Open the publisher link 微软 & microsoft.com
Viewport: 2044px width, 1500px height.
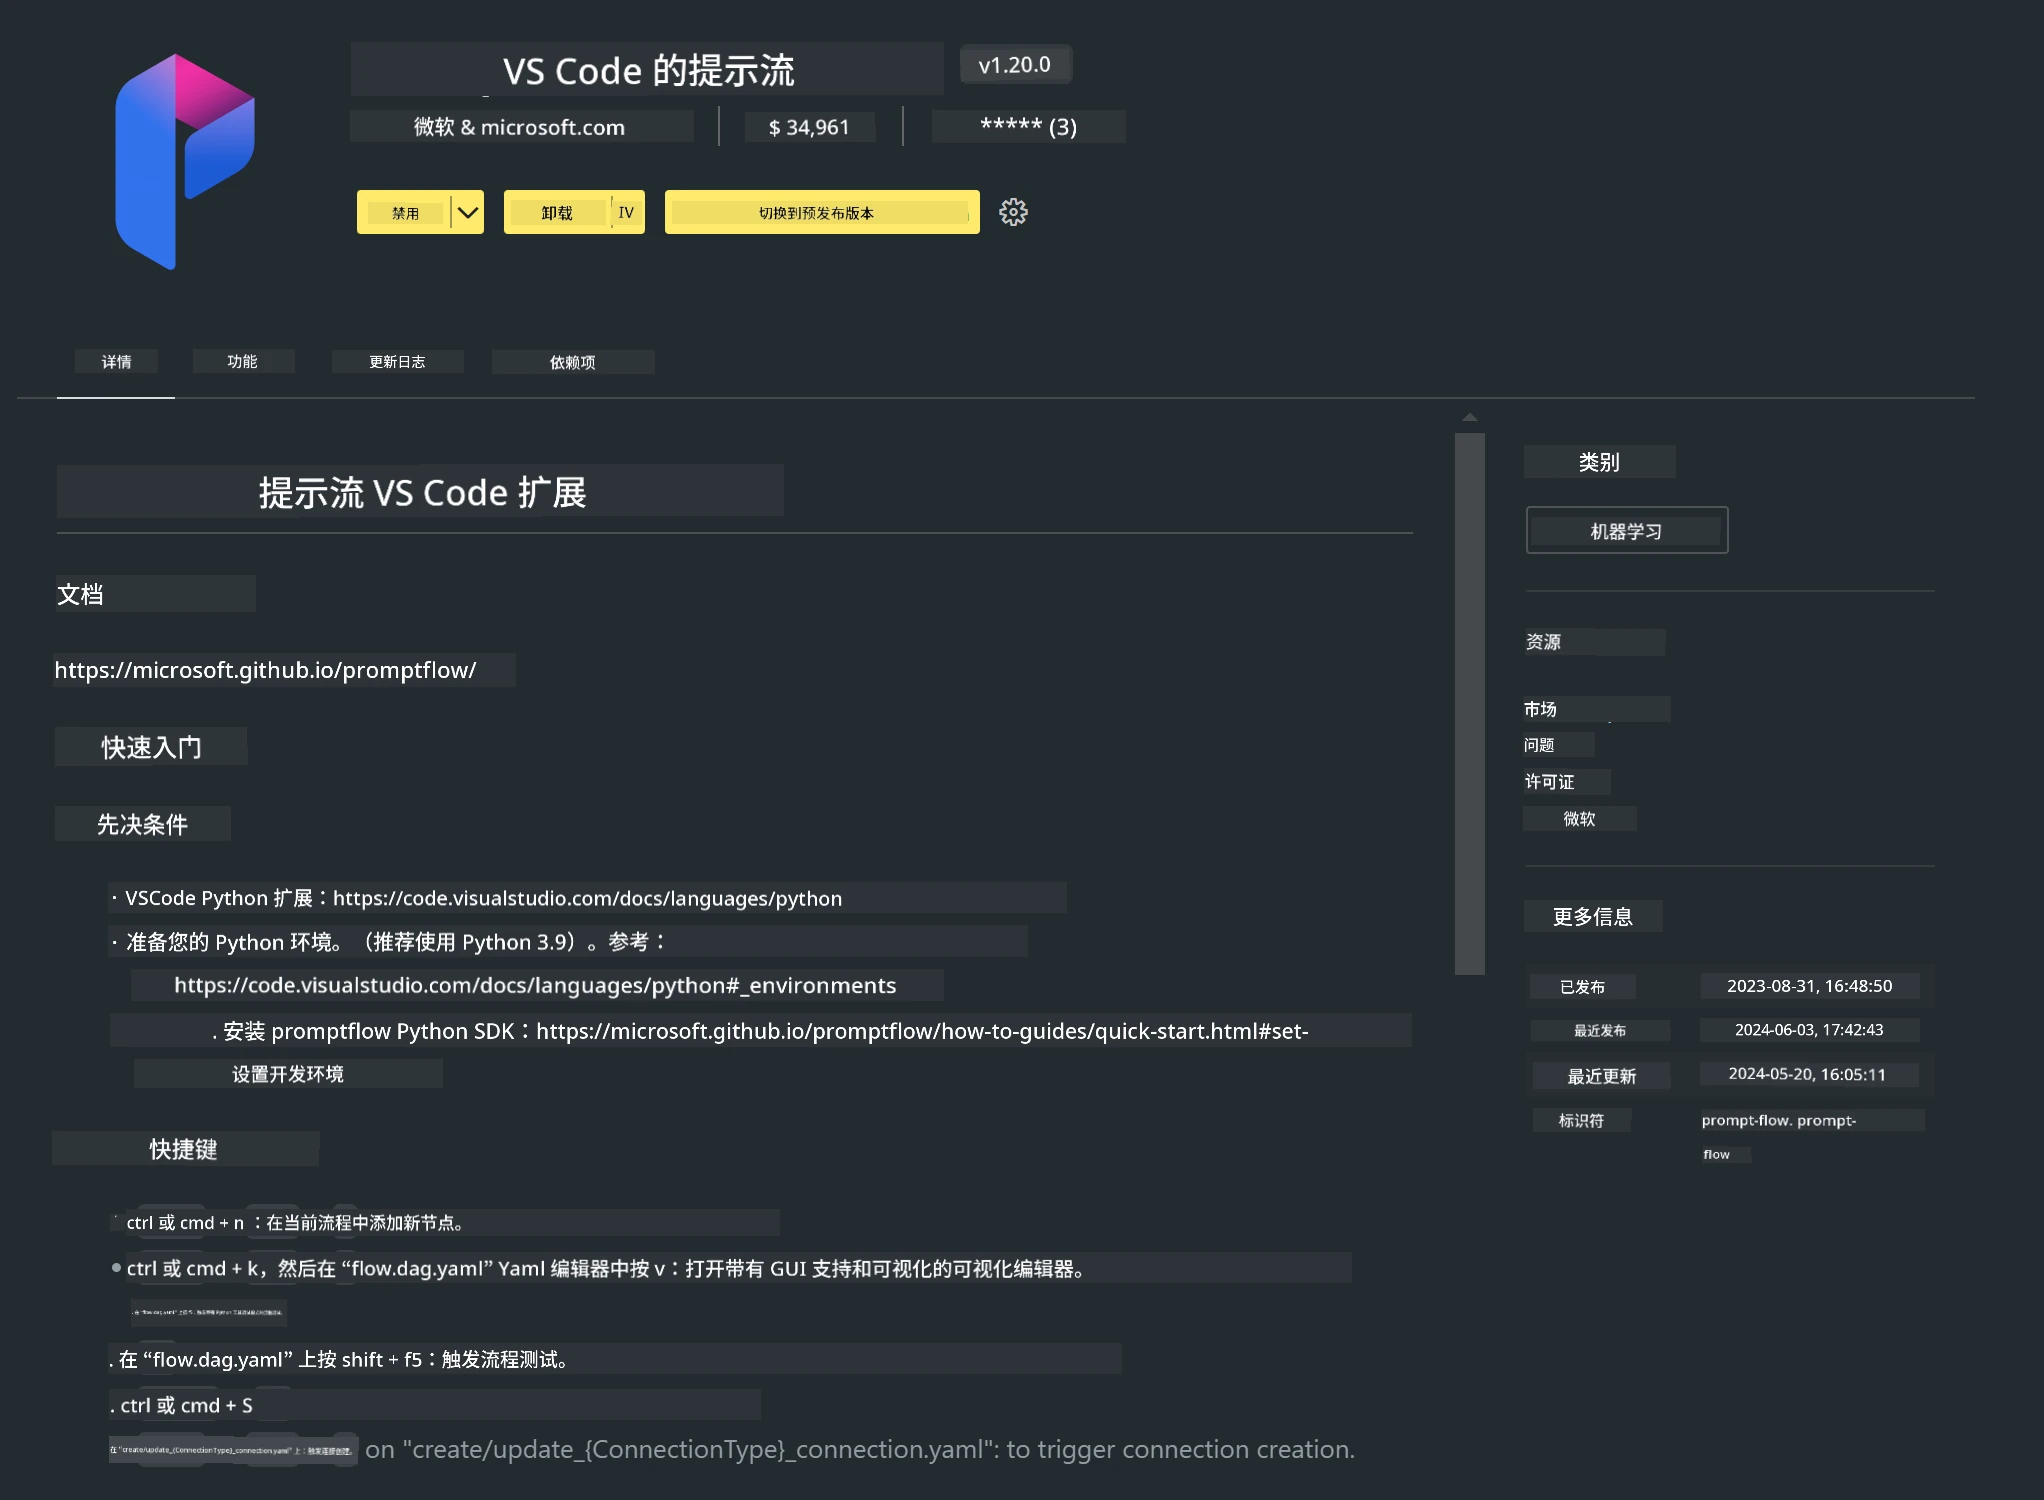[x=520, y=127]
